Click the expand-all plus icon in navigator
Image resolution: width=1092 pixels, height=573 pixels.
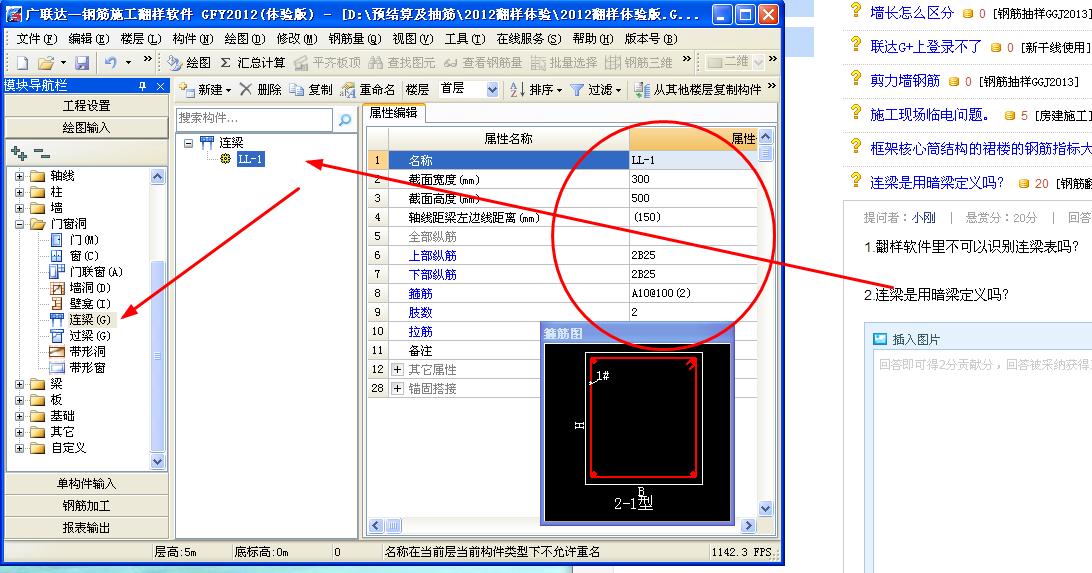(x=19, y=153)
